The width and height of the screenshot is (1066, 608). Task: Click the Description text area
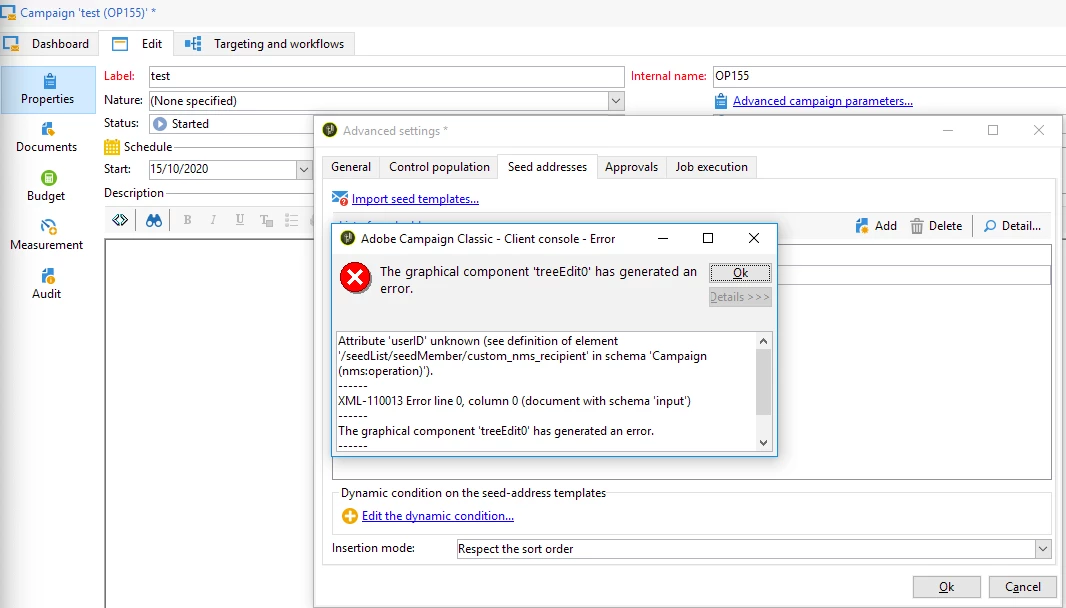point(208,423)
